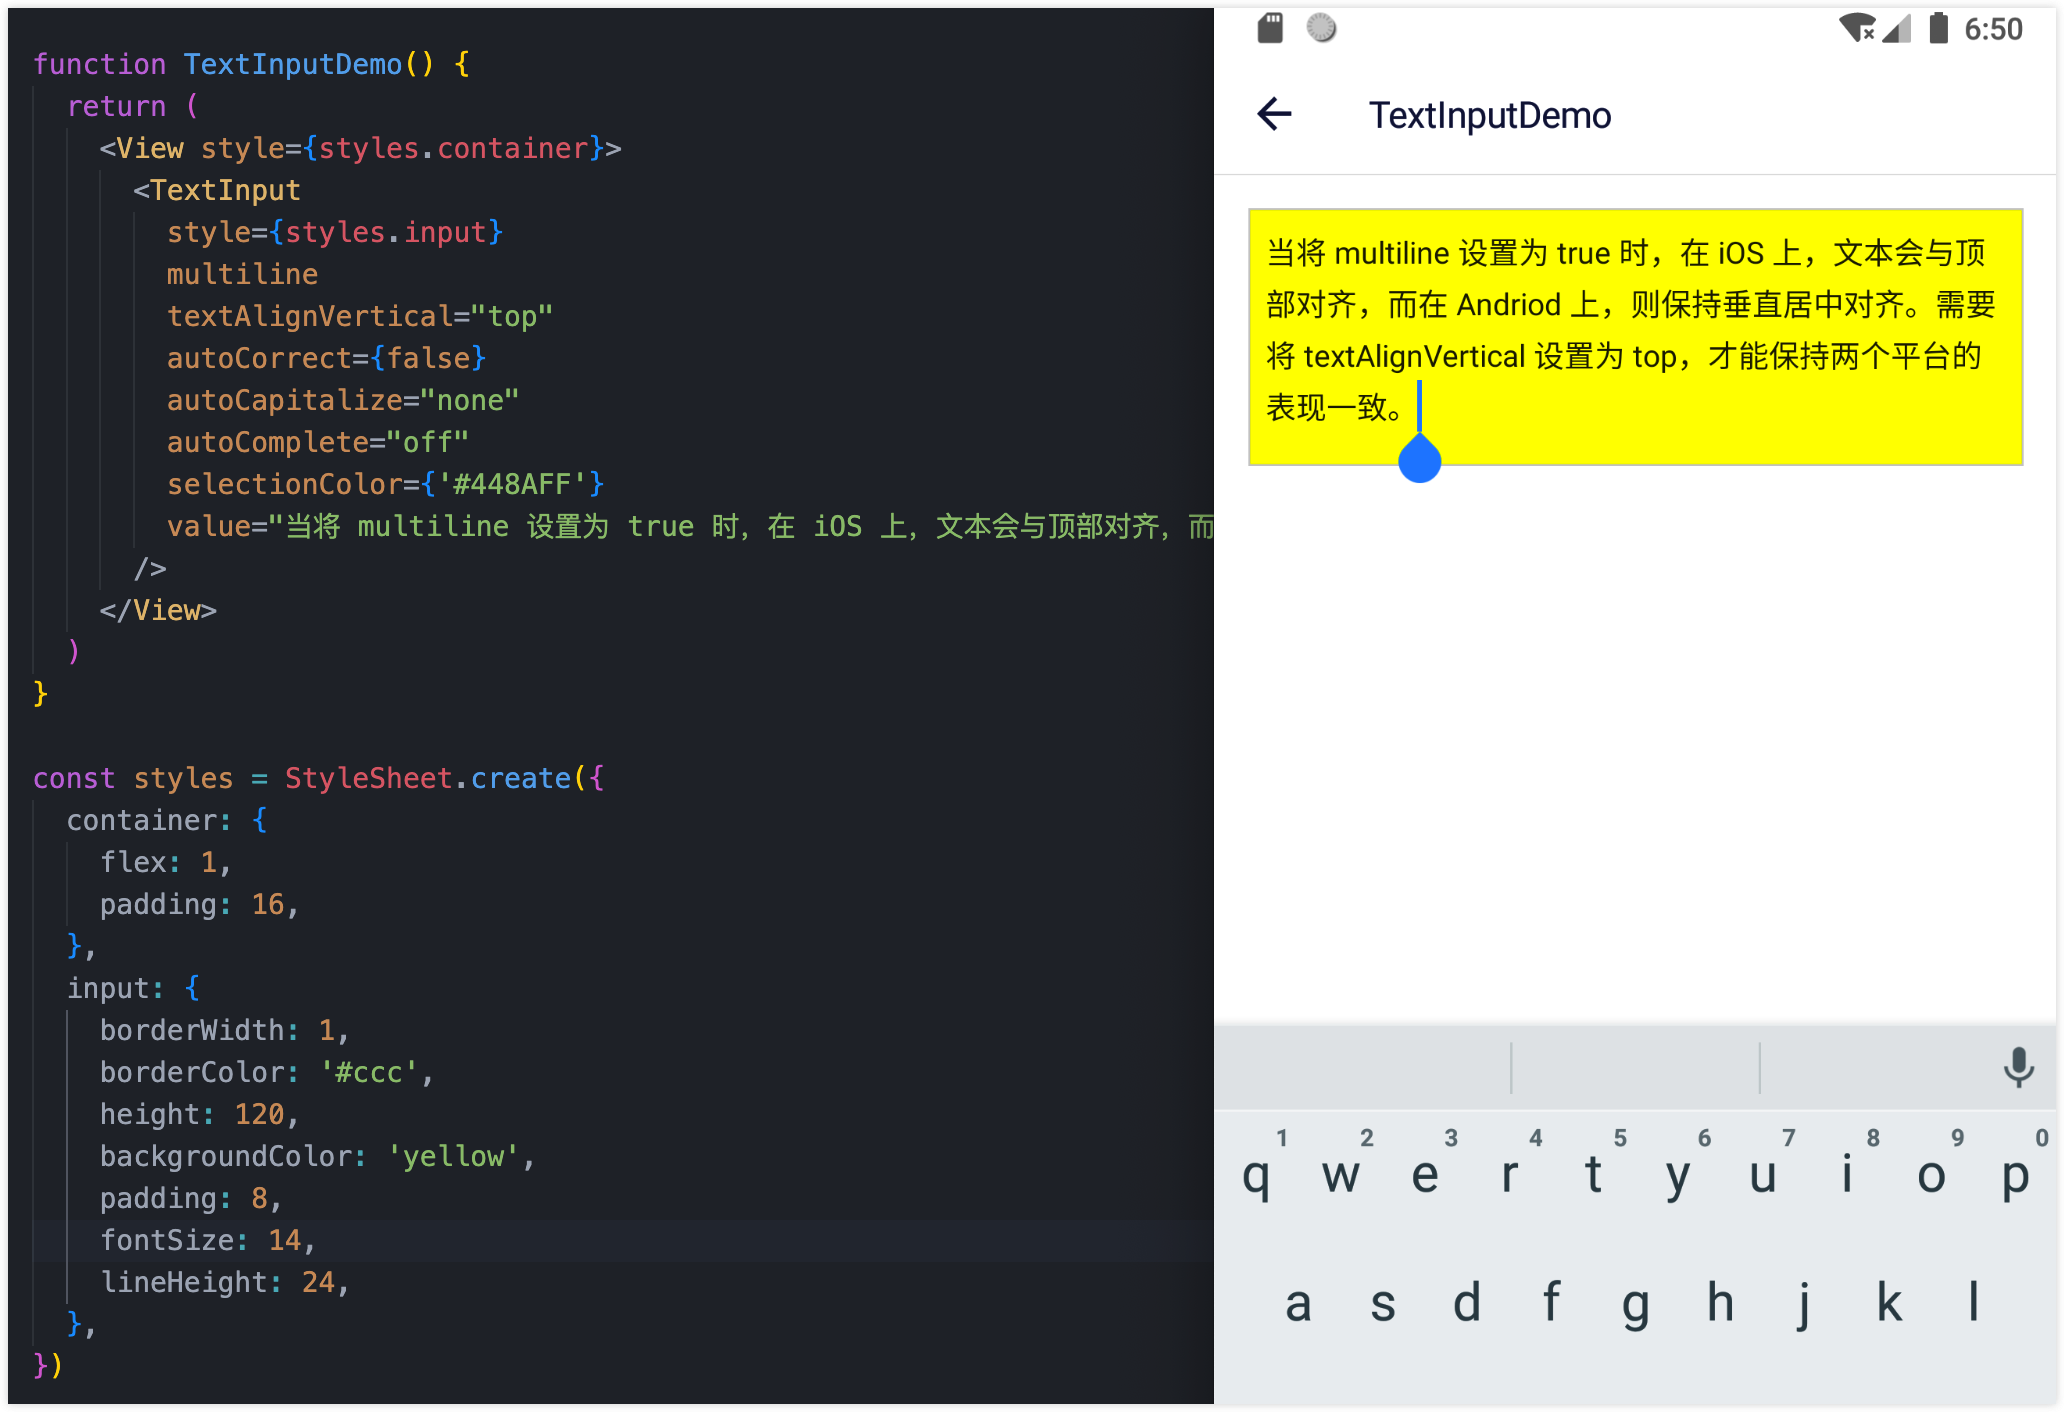Click the 'height: 120,' code line

[x=200, y=1114]
